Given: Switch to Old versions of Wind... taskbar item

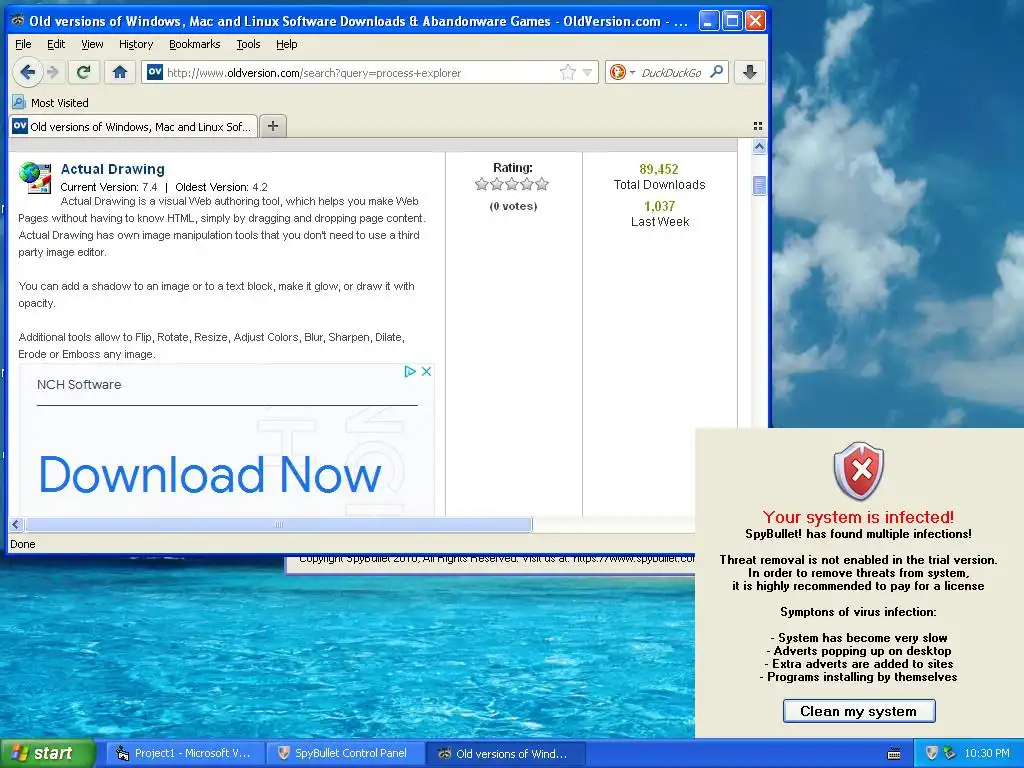Looking at the screenshot, I should [505, 753].
